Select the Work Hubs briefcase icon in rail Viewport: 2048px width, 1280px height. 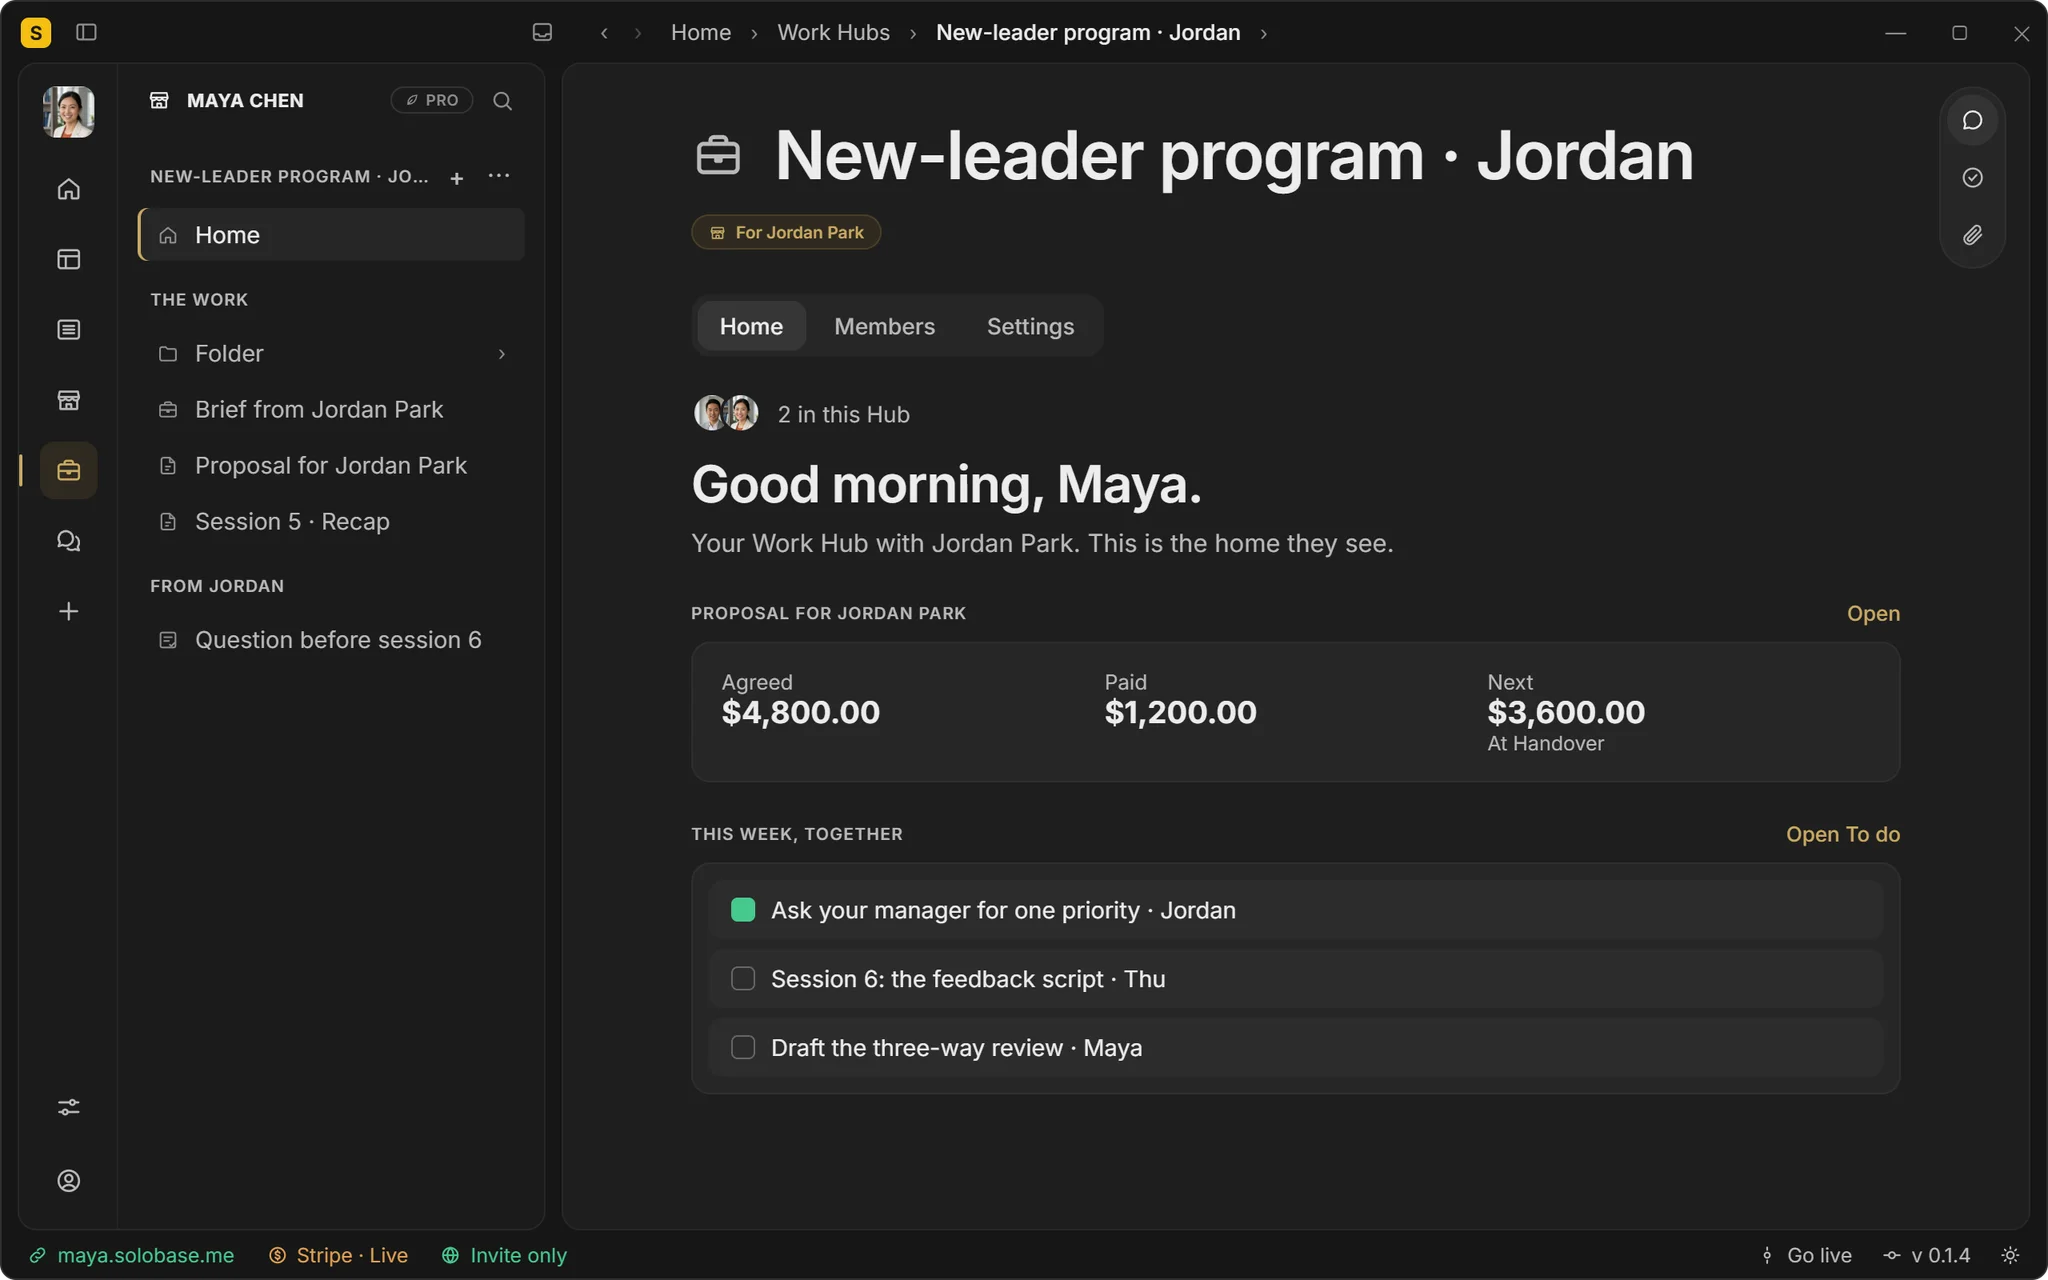point(69,470)
